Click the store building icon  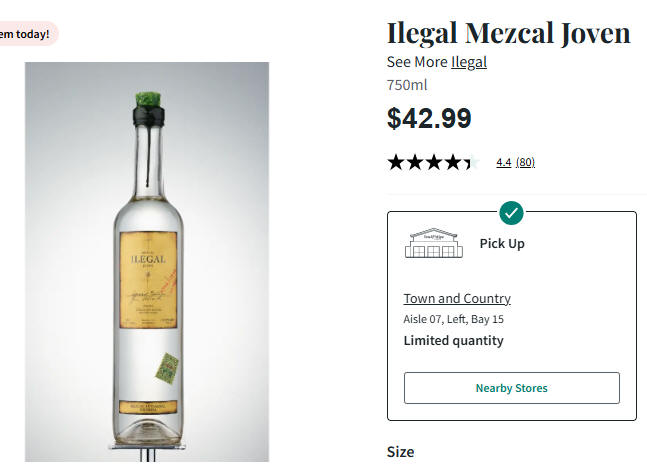tap(433, 243)
